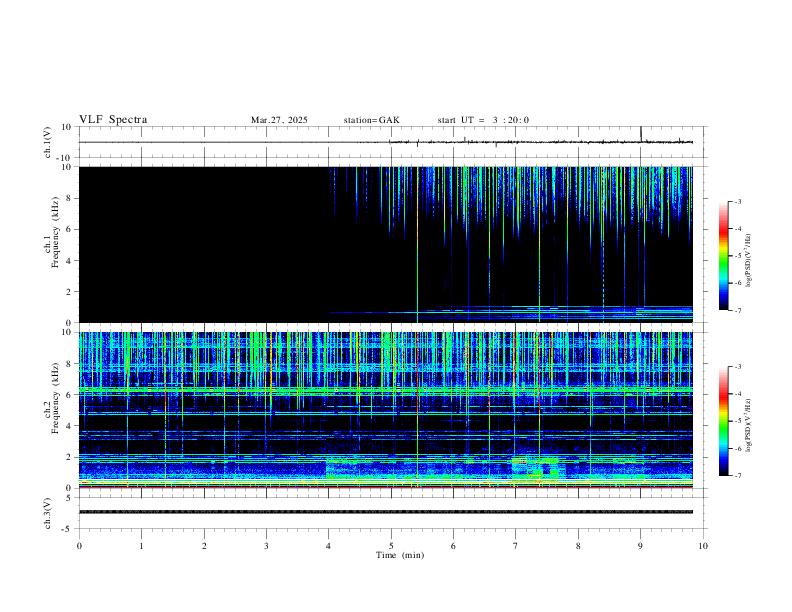Screen dimensions: 792x612
Task: Click the "station=GAK" label
Action: (x=372, y=120)
